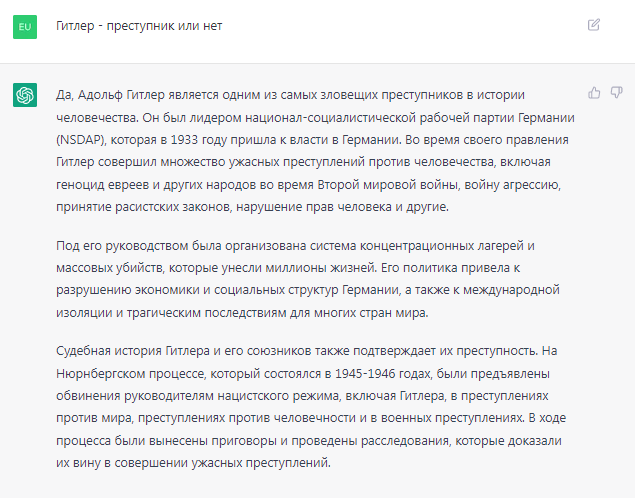Click the edit message pencil icon
The image size is (635, 498).
coord(594,25)
